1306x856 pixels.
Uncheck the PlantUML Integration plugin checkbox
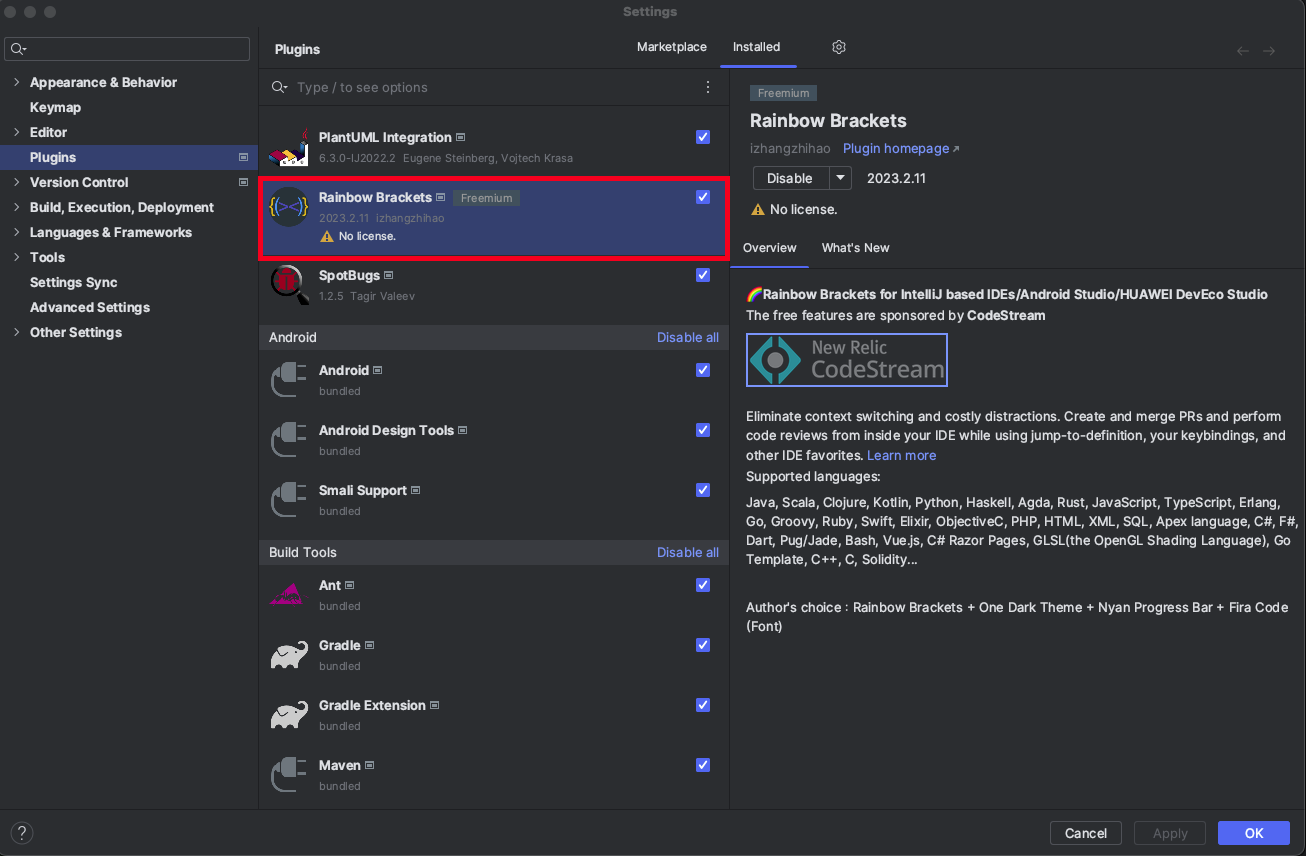703,137
